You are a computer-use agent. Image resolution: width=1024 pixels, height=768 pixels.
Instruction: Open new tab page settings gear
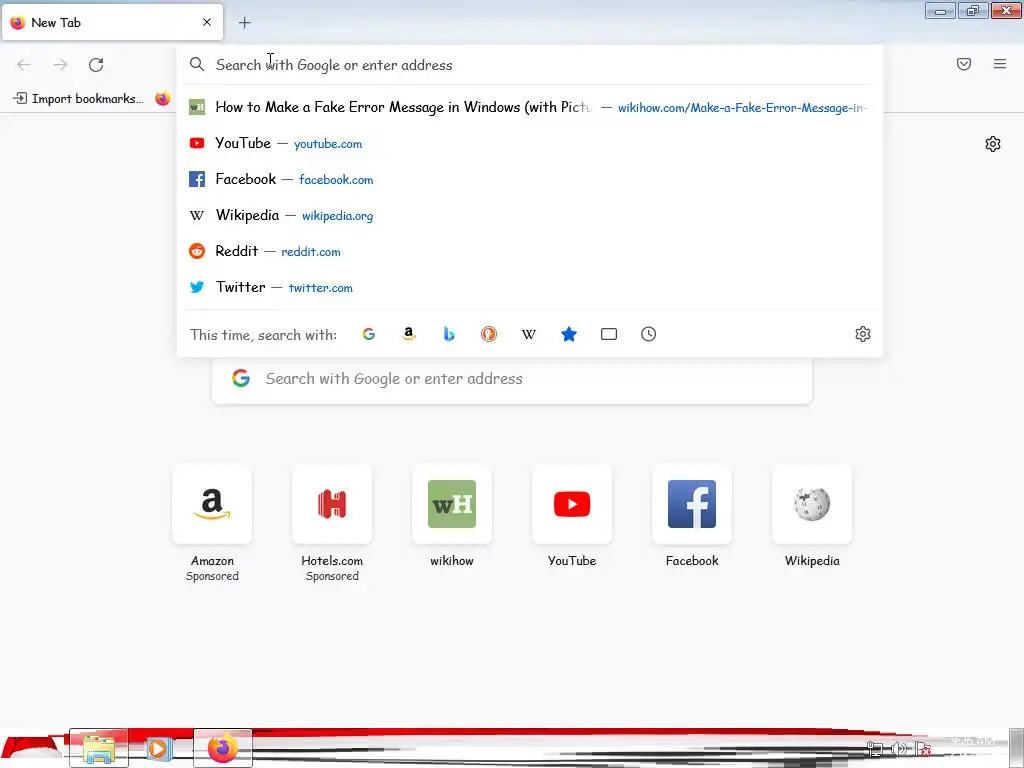[x=993, y=144]
